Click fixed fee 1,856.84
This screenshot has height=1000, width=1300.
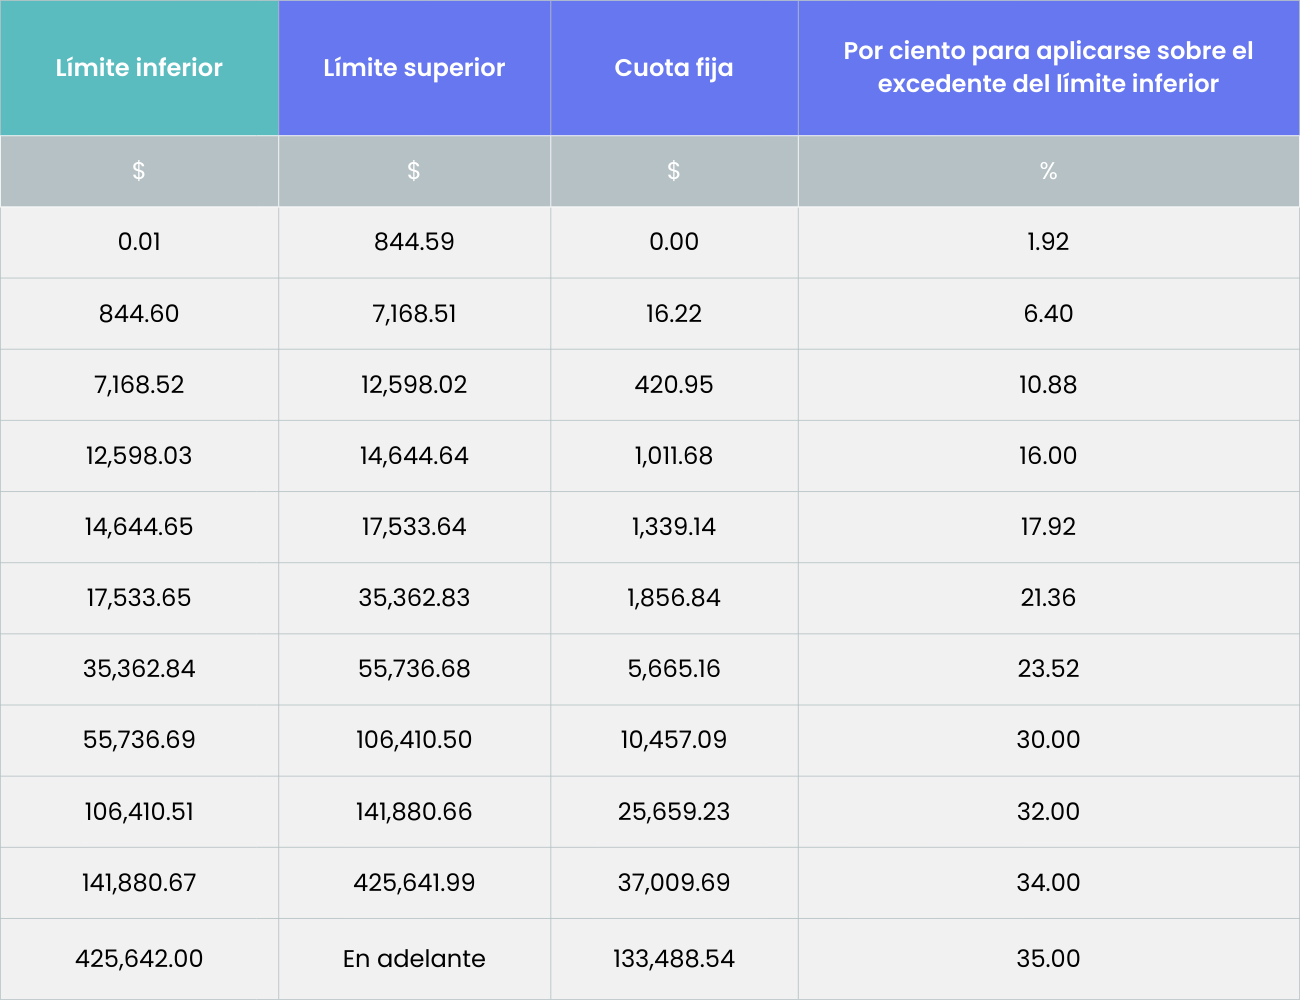(x=674, y=597)
